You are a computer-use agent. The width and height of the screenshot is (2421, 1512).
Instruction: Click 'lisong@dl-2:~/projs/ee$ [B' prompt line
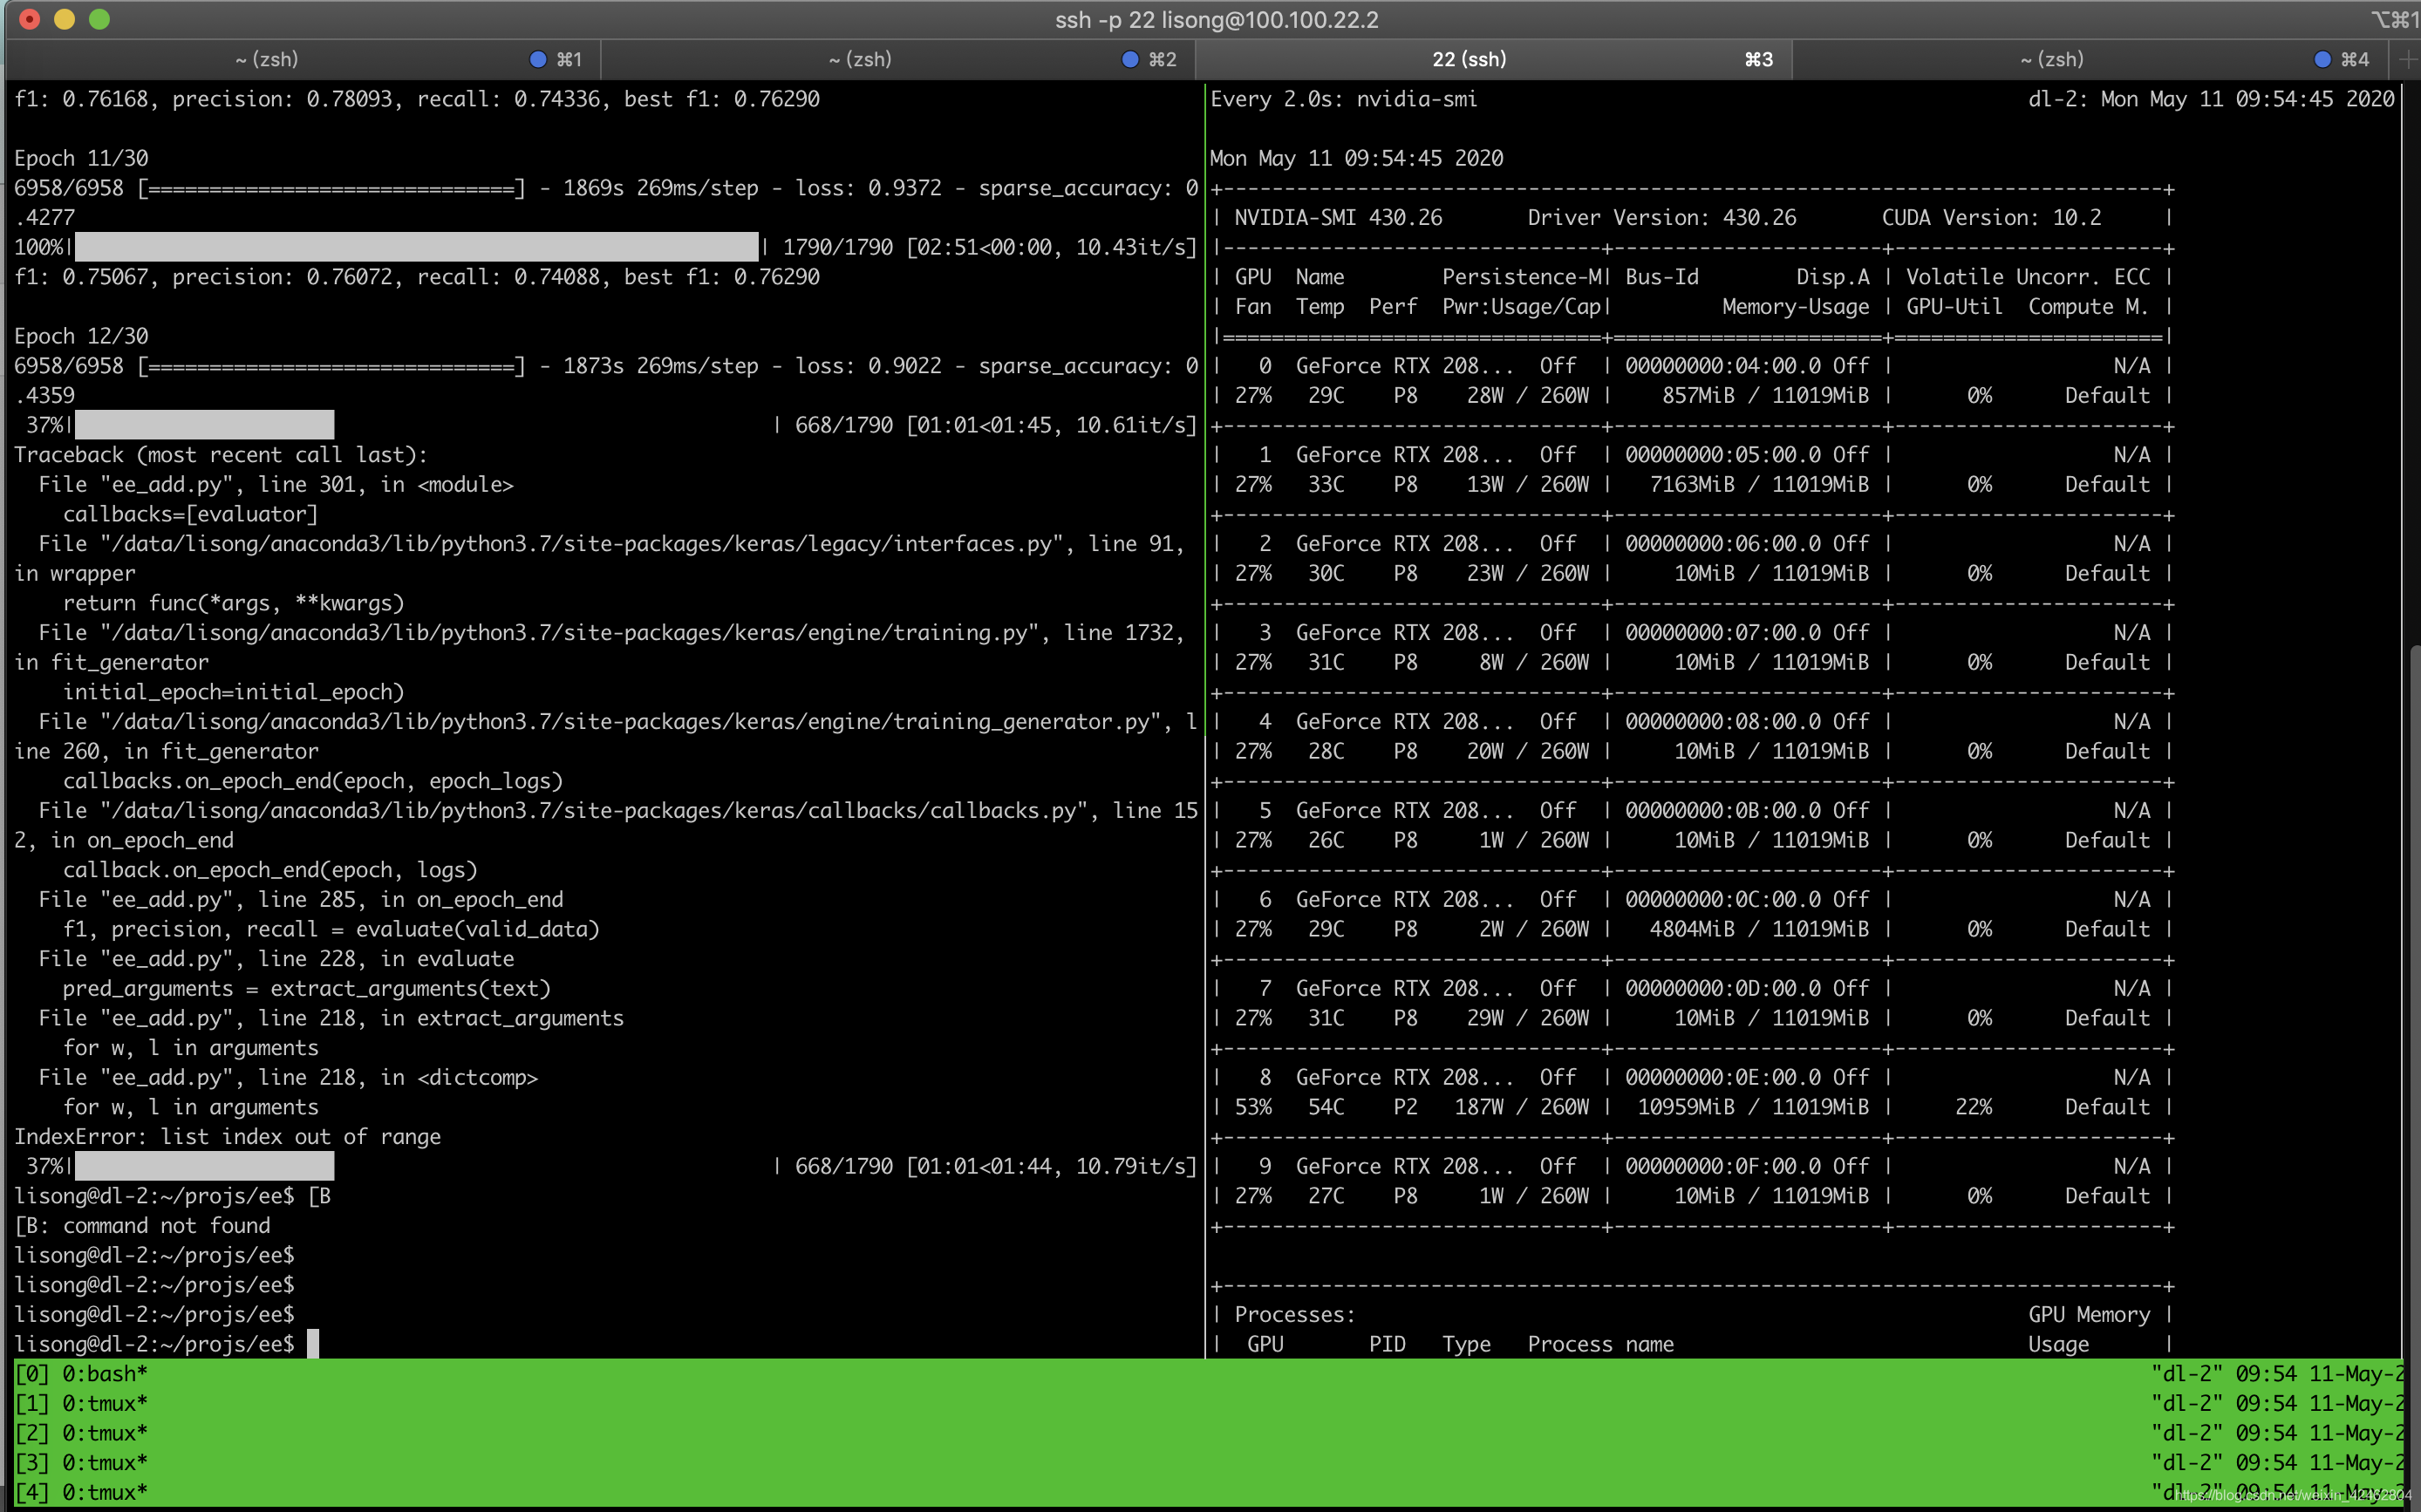click(172, 1196)
